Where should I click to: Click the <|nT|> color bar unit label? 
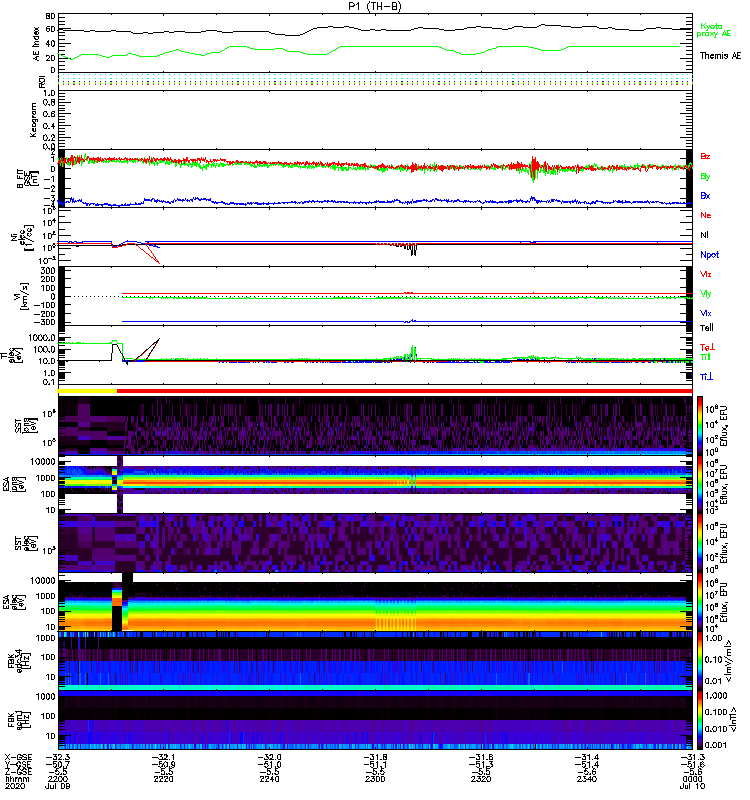[x=733, y=719]
